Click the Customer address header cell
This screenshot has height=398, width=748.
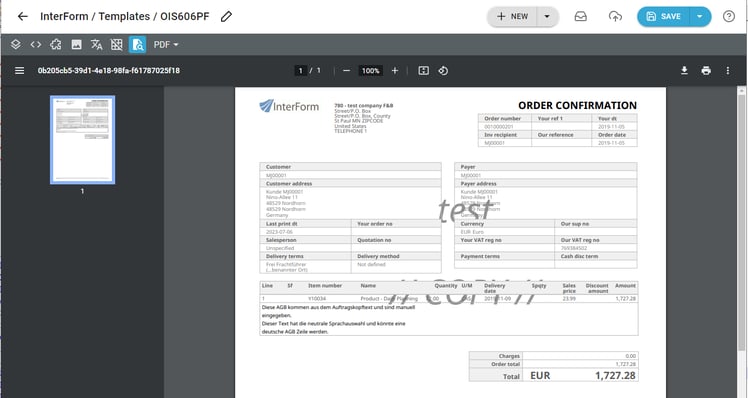[x=351, y=183]
